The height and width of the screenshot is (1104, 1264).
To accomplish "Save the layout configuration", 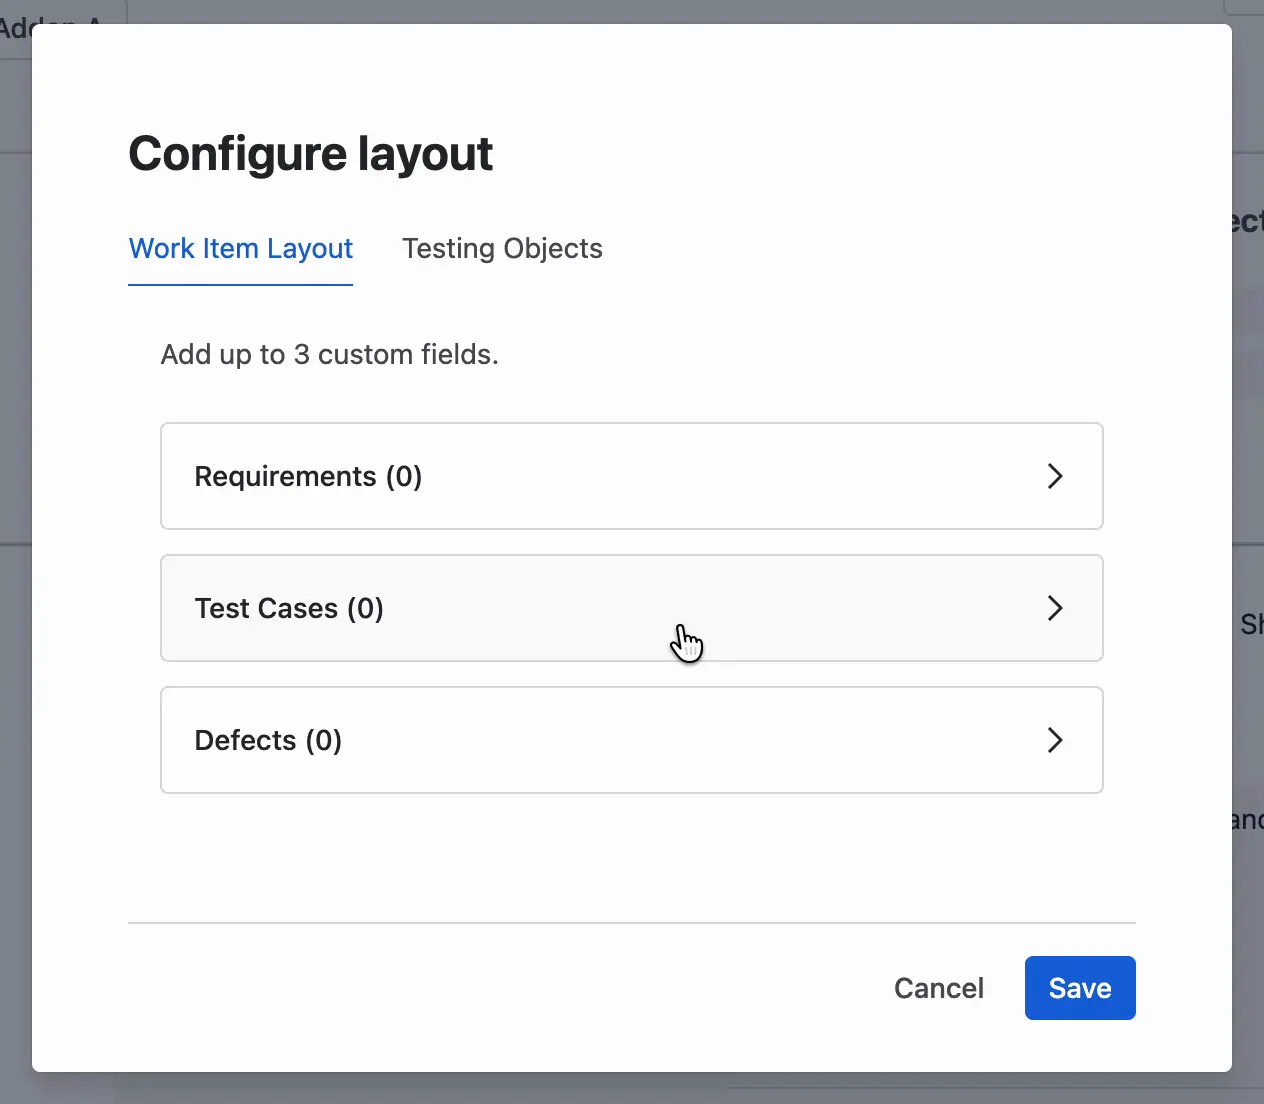I will point(1080,988).
